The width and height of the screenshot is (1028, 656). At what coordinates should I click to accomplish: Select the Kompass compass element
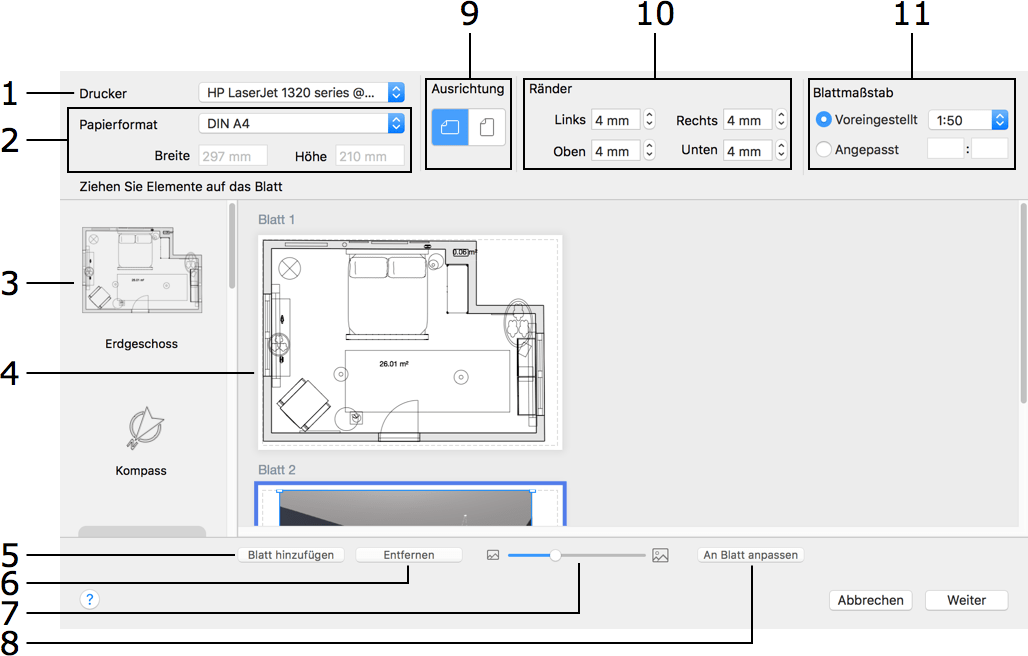click(x=145, y=427)
